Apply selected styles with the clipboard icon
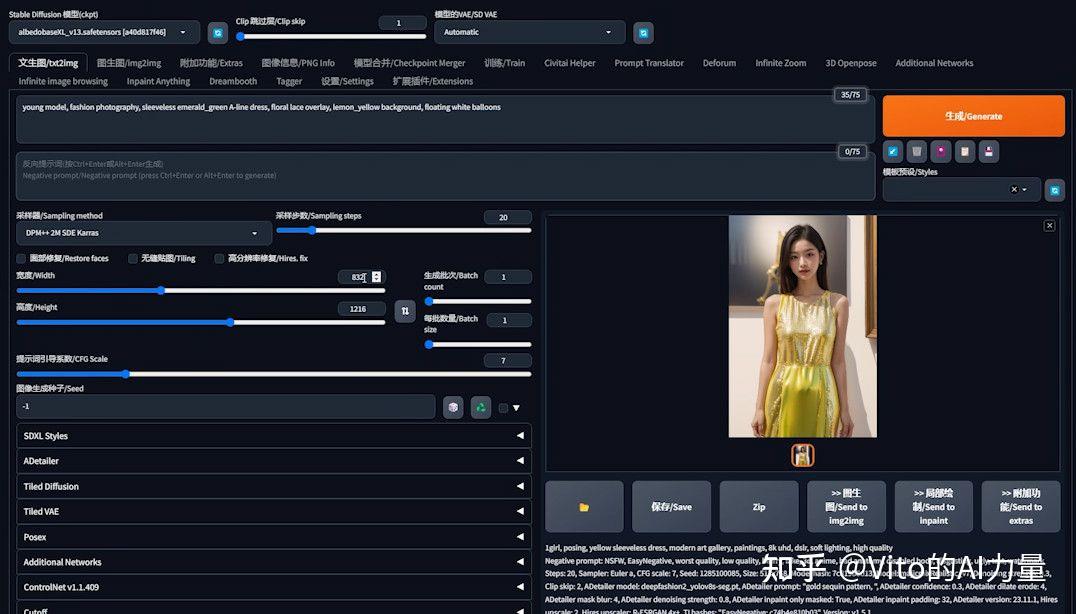The width and height of the screenshot is (1076, 614). coord(965,151)
